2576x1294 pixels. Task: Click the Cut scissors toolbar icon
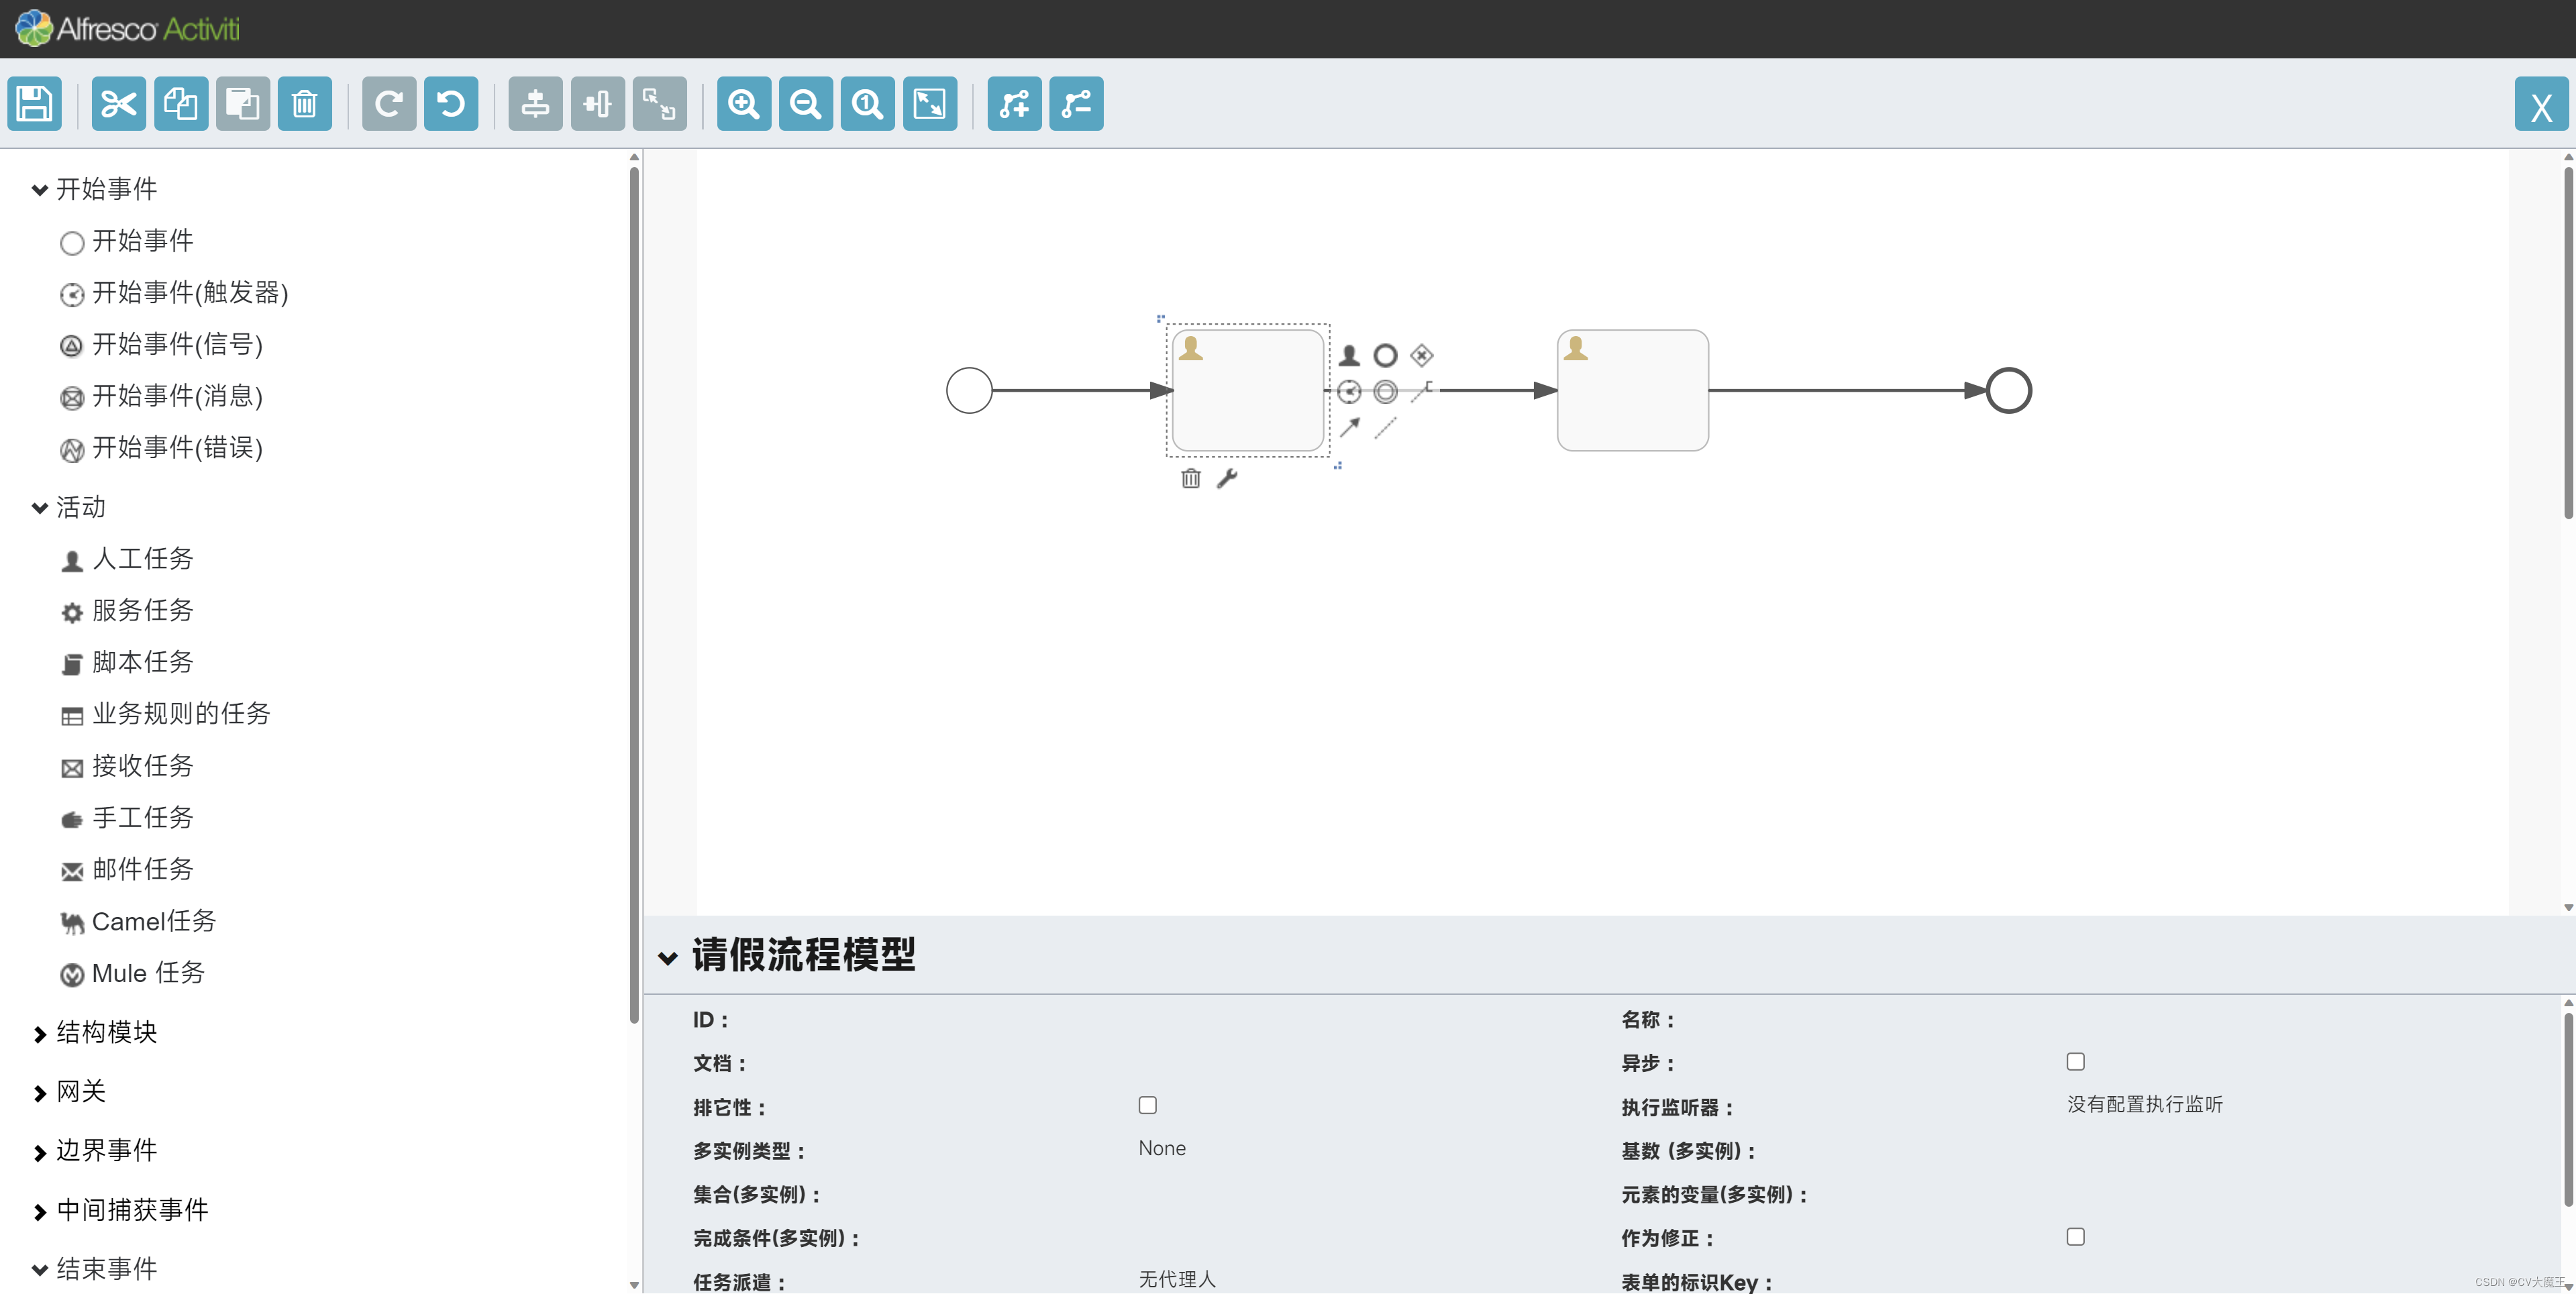pos(119,104)
